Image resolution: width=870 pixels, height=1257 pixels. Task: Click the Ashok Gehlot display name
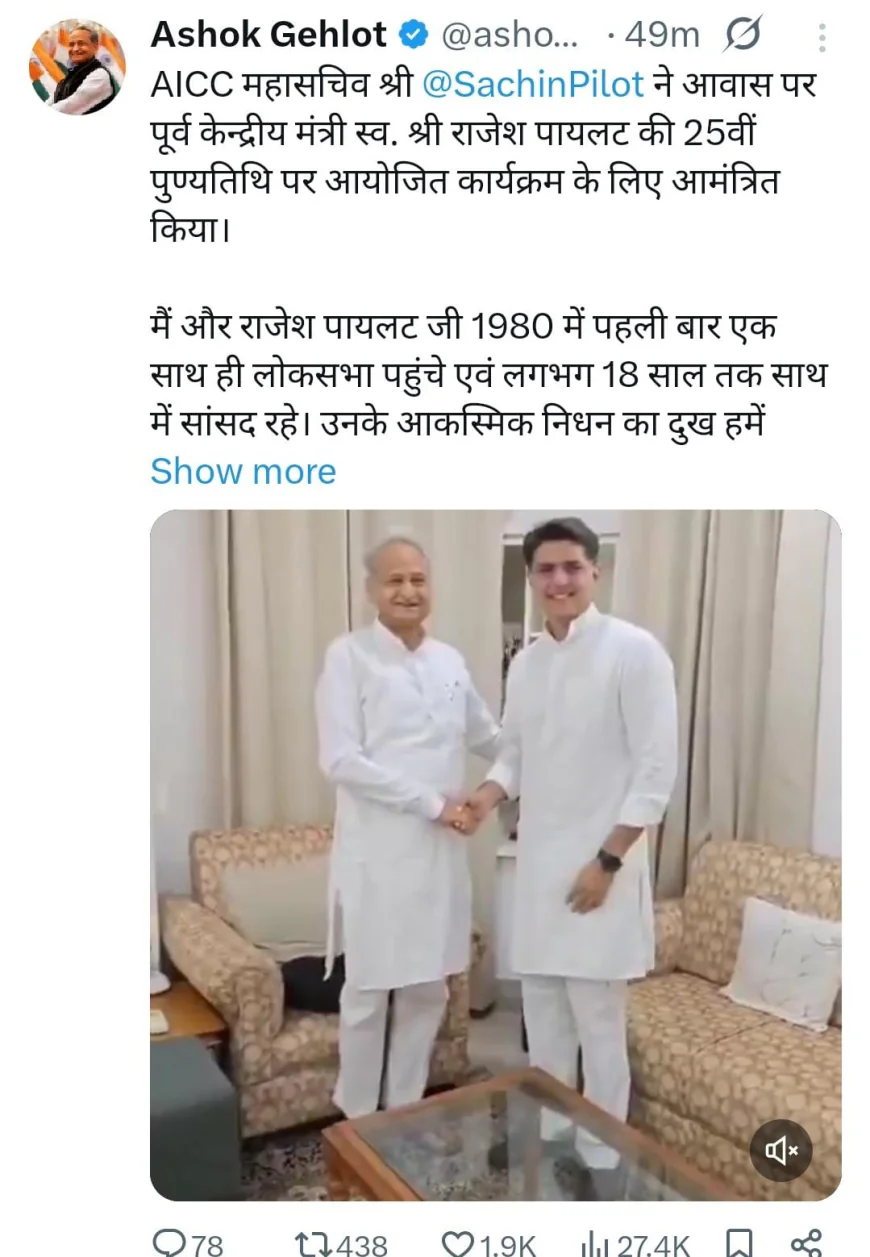268,35
